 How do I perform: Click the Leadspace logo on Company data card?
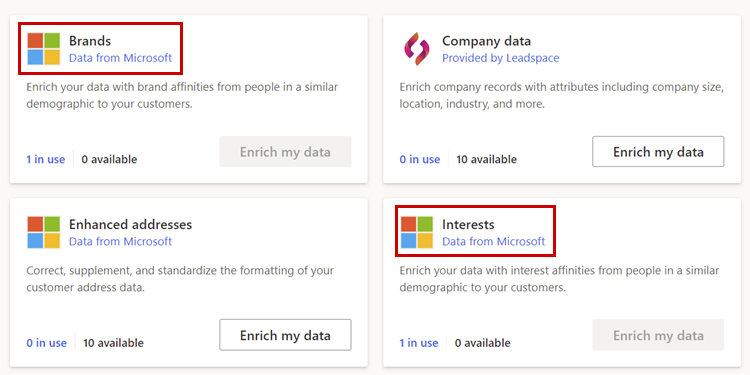pyautogui.click(x=417, y=49)
